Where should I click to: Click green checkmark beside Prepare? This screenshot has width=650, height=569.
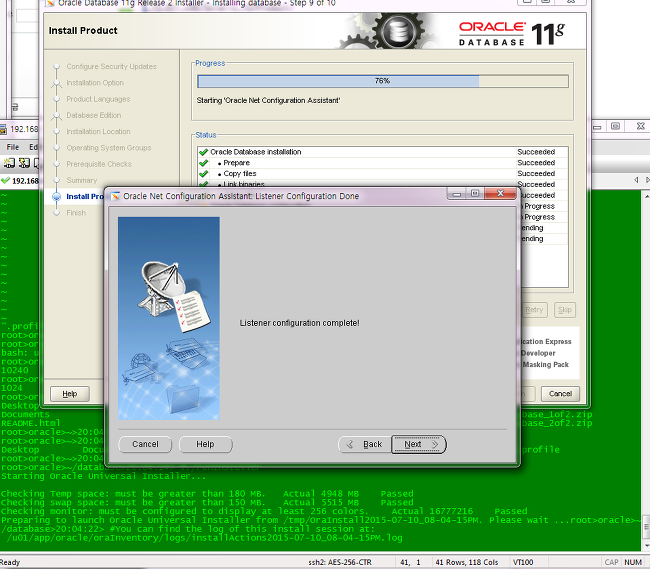click(x=203, y=163)
